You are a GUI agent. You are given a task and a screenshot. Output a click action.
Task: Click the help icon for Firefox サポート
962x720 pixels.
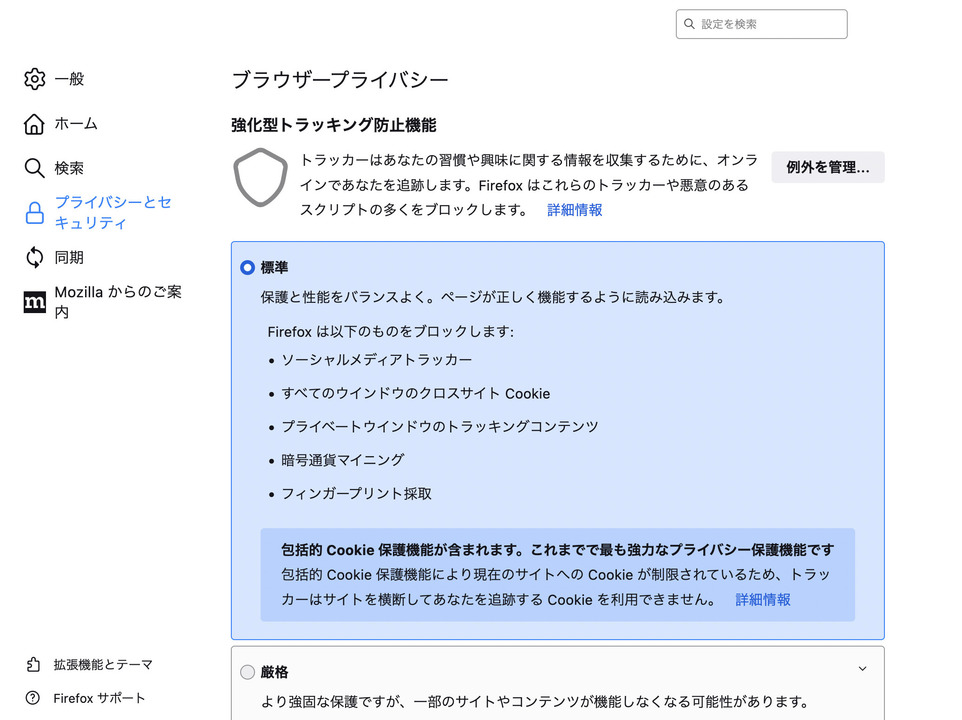coord(33,698)
